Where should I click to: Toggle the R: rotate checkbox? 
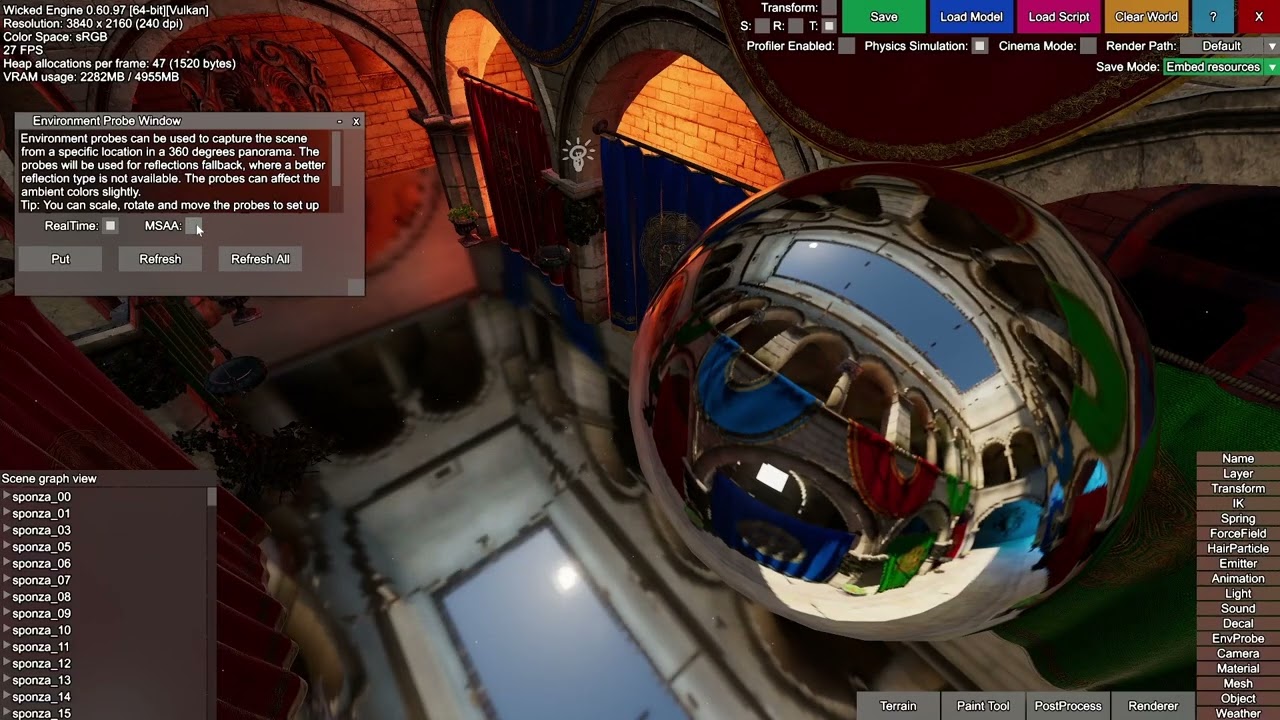coord(795,26)
